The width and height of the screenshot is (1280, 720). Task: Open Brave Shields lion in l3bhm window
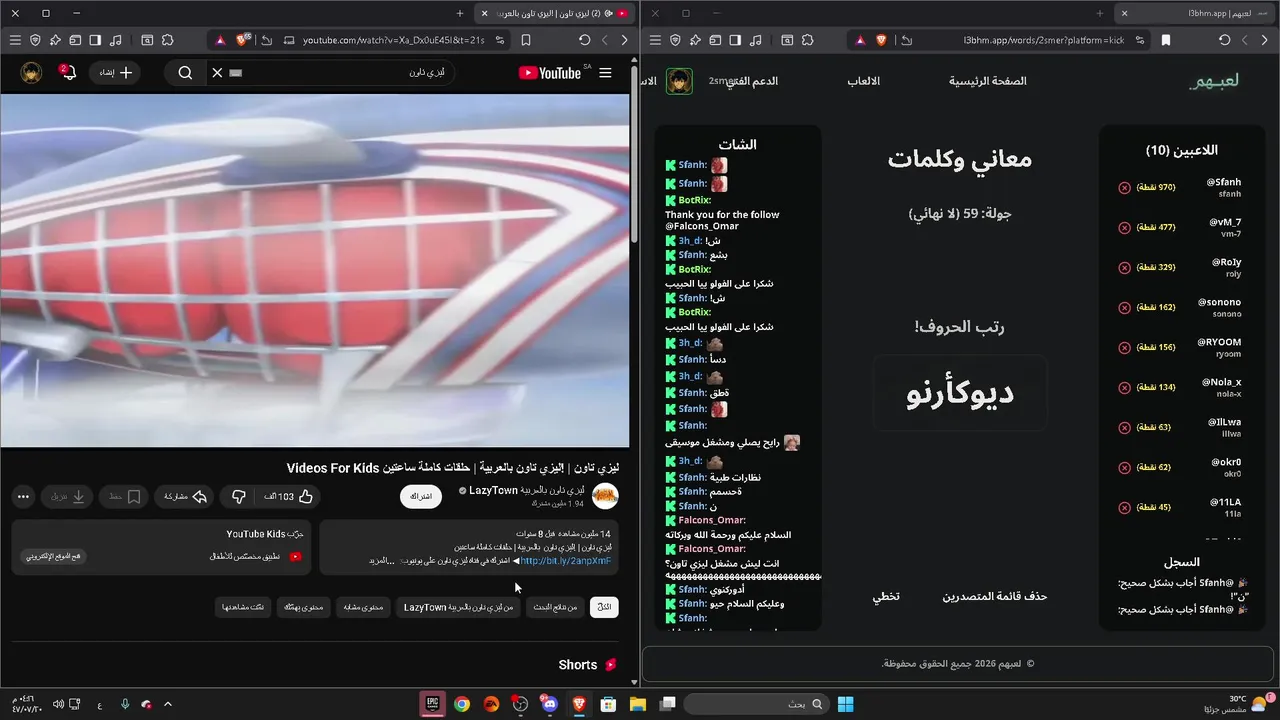pyautogui.click(x=882, y=40)
